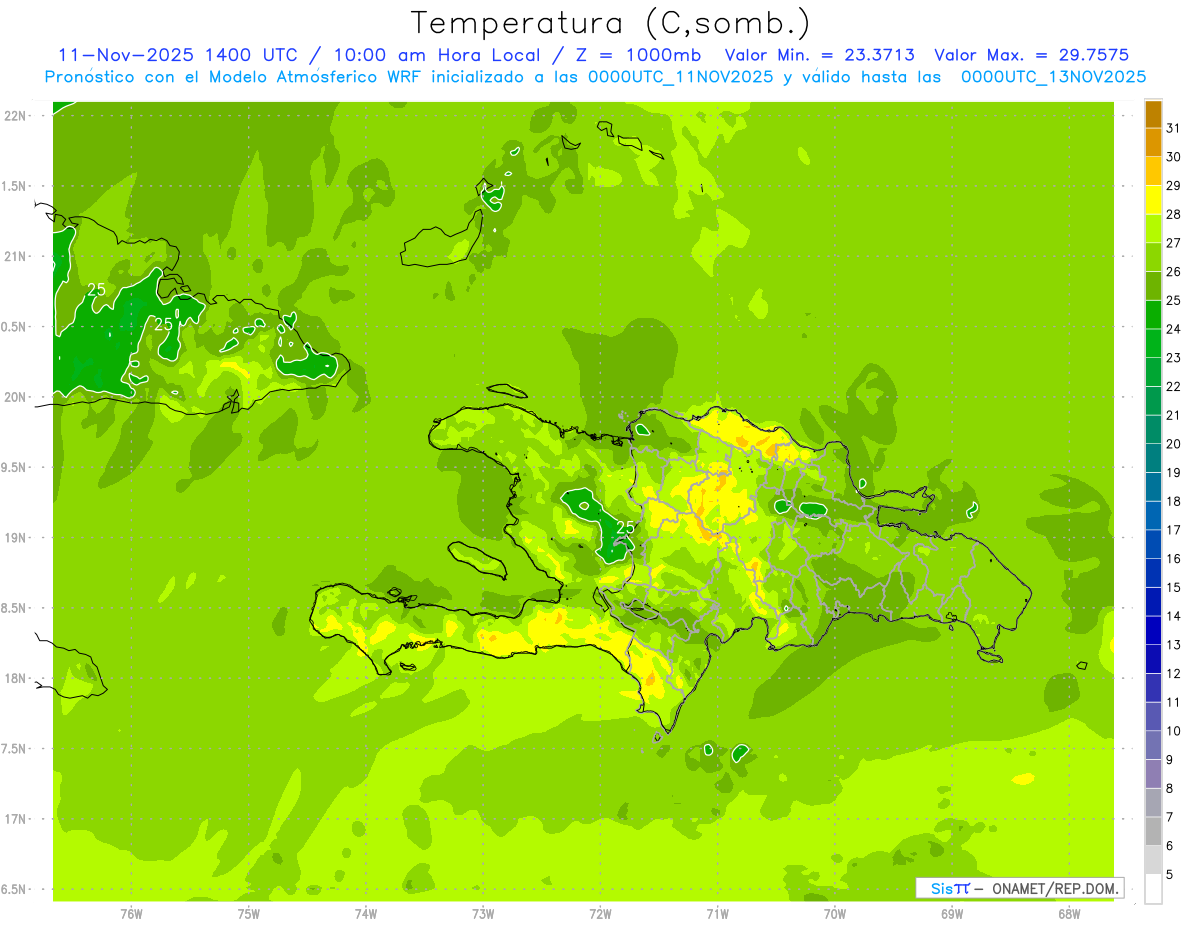1200x927 pixels.
Task: Click the '71W' longitude axis label
Action: point(717,914)
